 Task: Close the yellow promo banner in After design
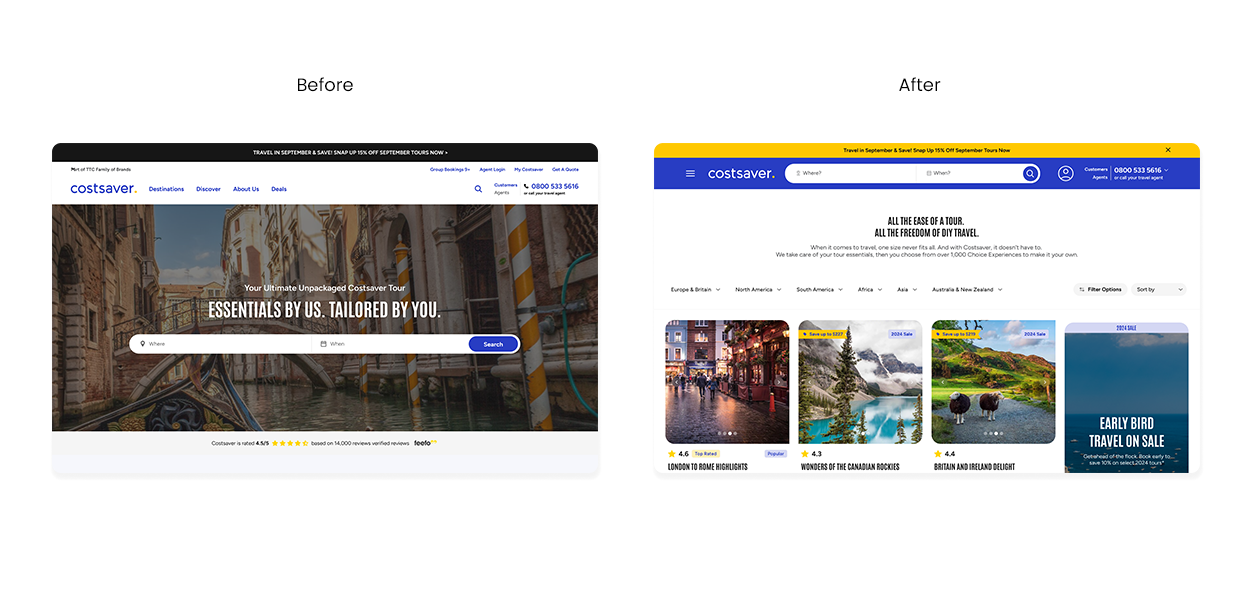click(1168, 150)
